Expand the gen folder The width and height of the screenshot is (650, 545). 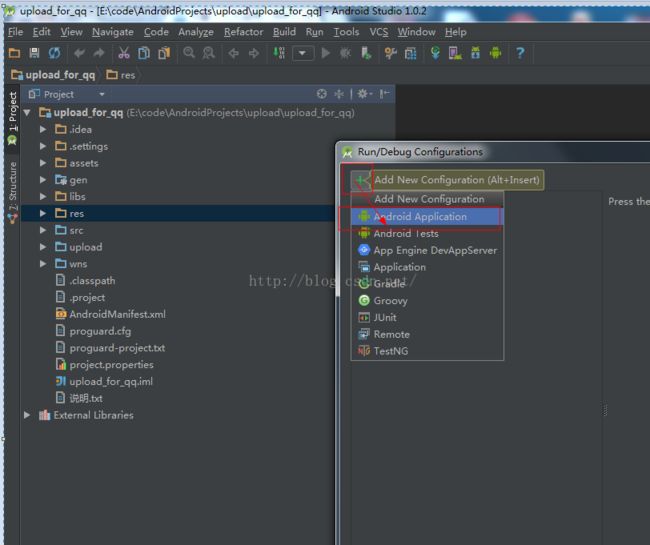[x=43, y=179]
